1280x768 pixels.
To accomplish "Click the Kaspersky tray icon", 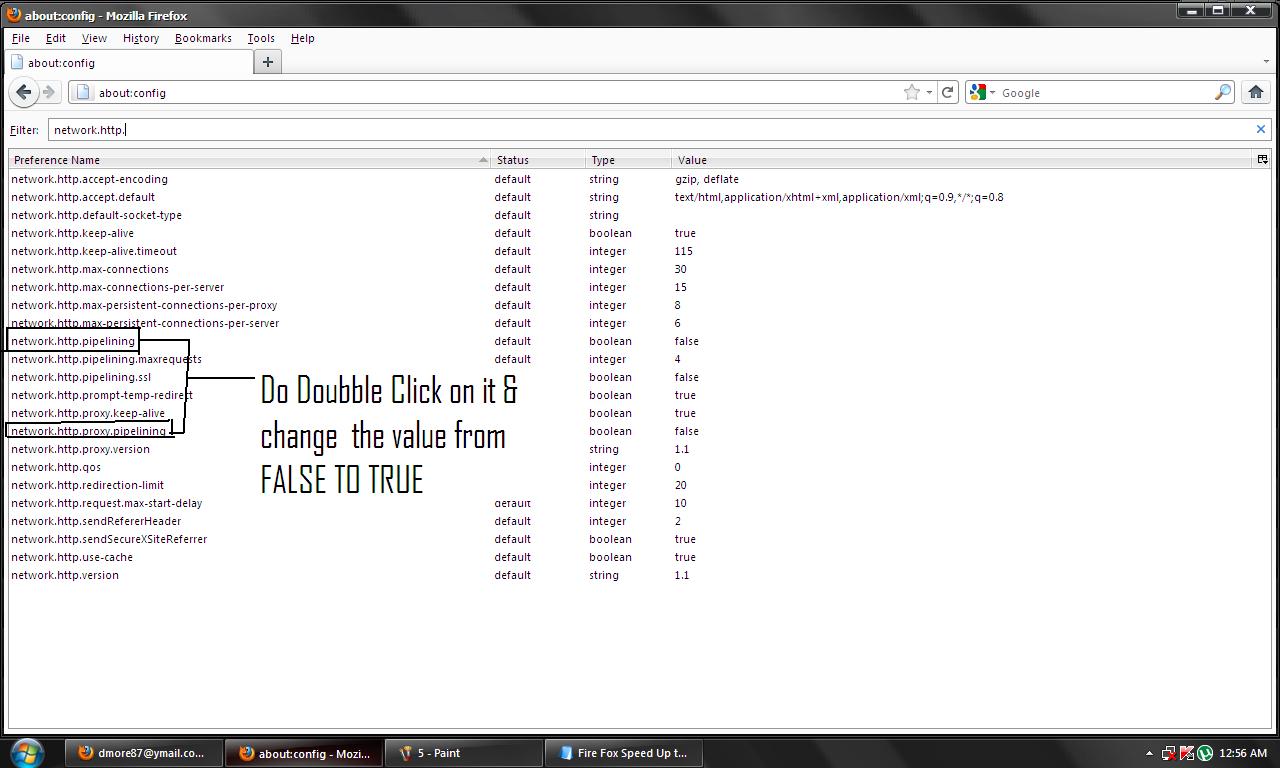I will pos(1187,753).
